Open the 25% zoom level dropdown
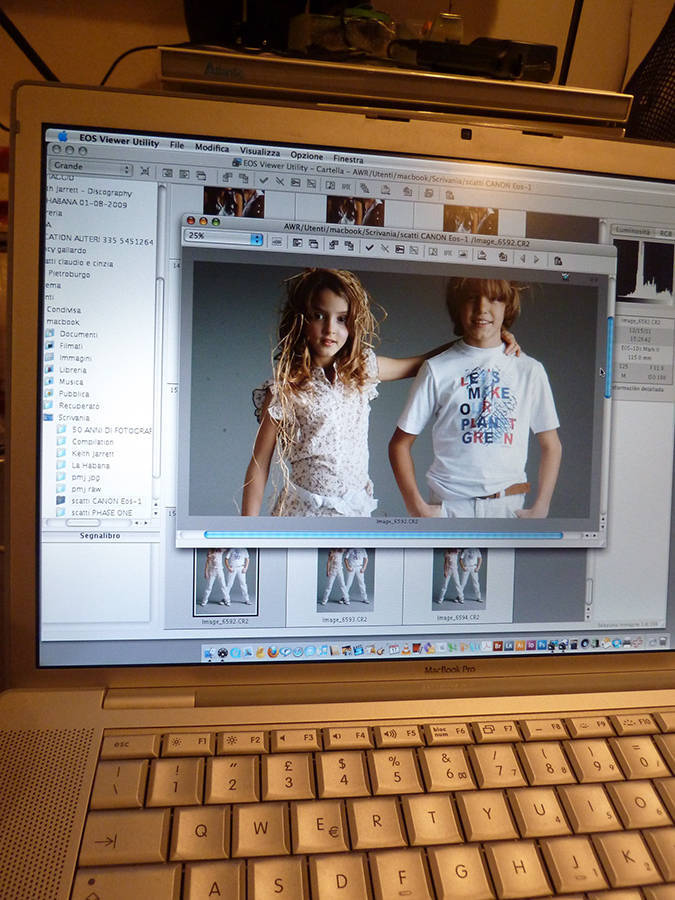 click(x=226, y=239)
